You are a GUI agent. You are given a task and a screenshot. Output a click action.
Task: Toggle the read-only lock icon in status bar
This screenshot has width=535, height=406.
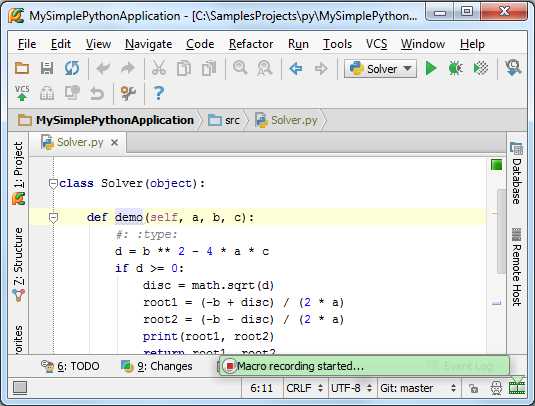click(x=473, y=388)
